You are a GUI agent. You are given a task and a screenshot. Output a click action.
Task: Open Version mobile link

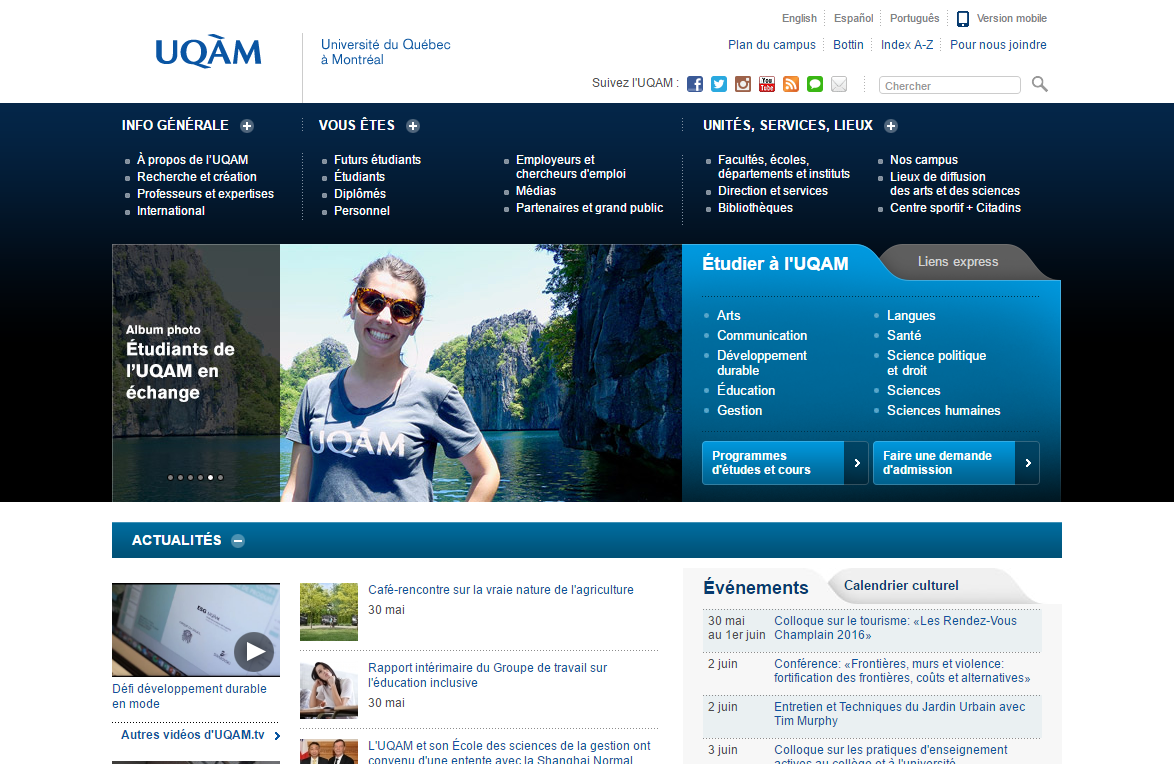1012,18
